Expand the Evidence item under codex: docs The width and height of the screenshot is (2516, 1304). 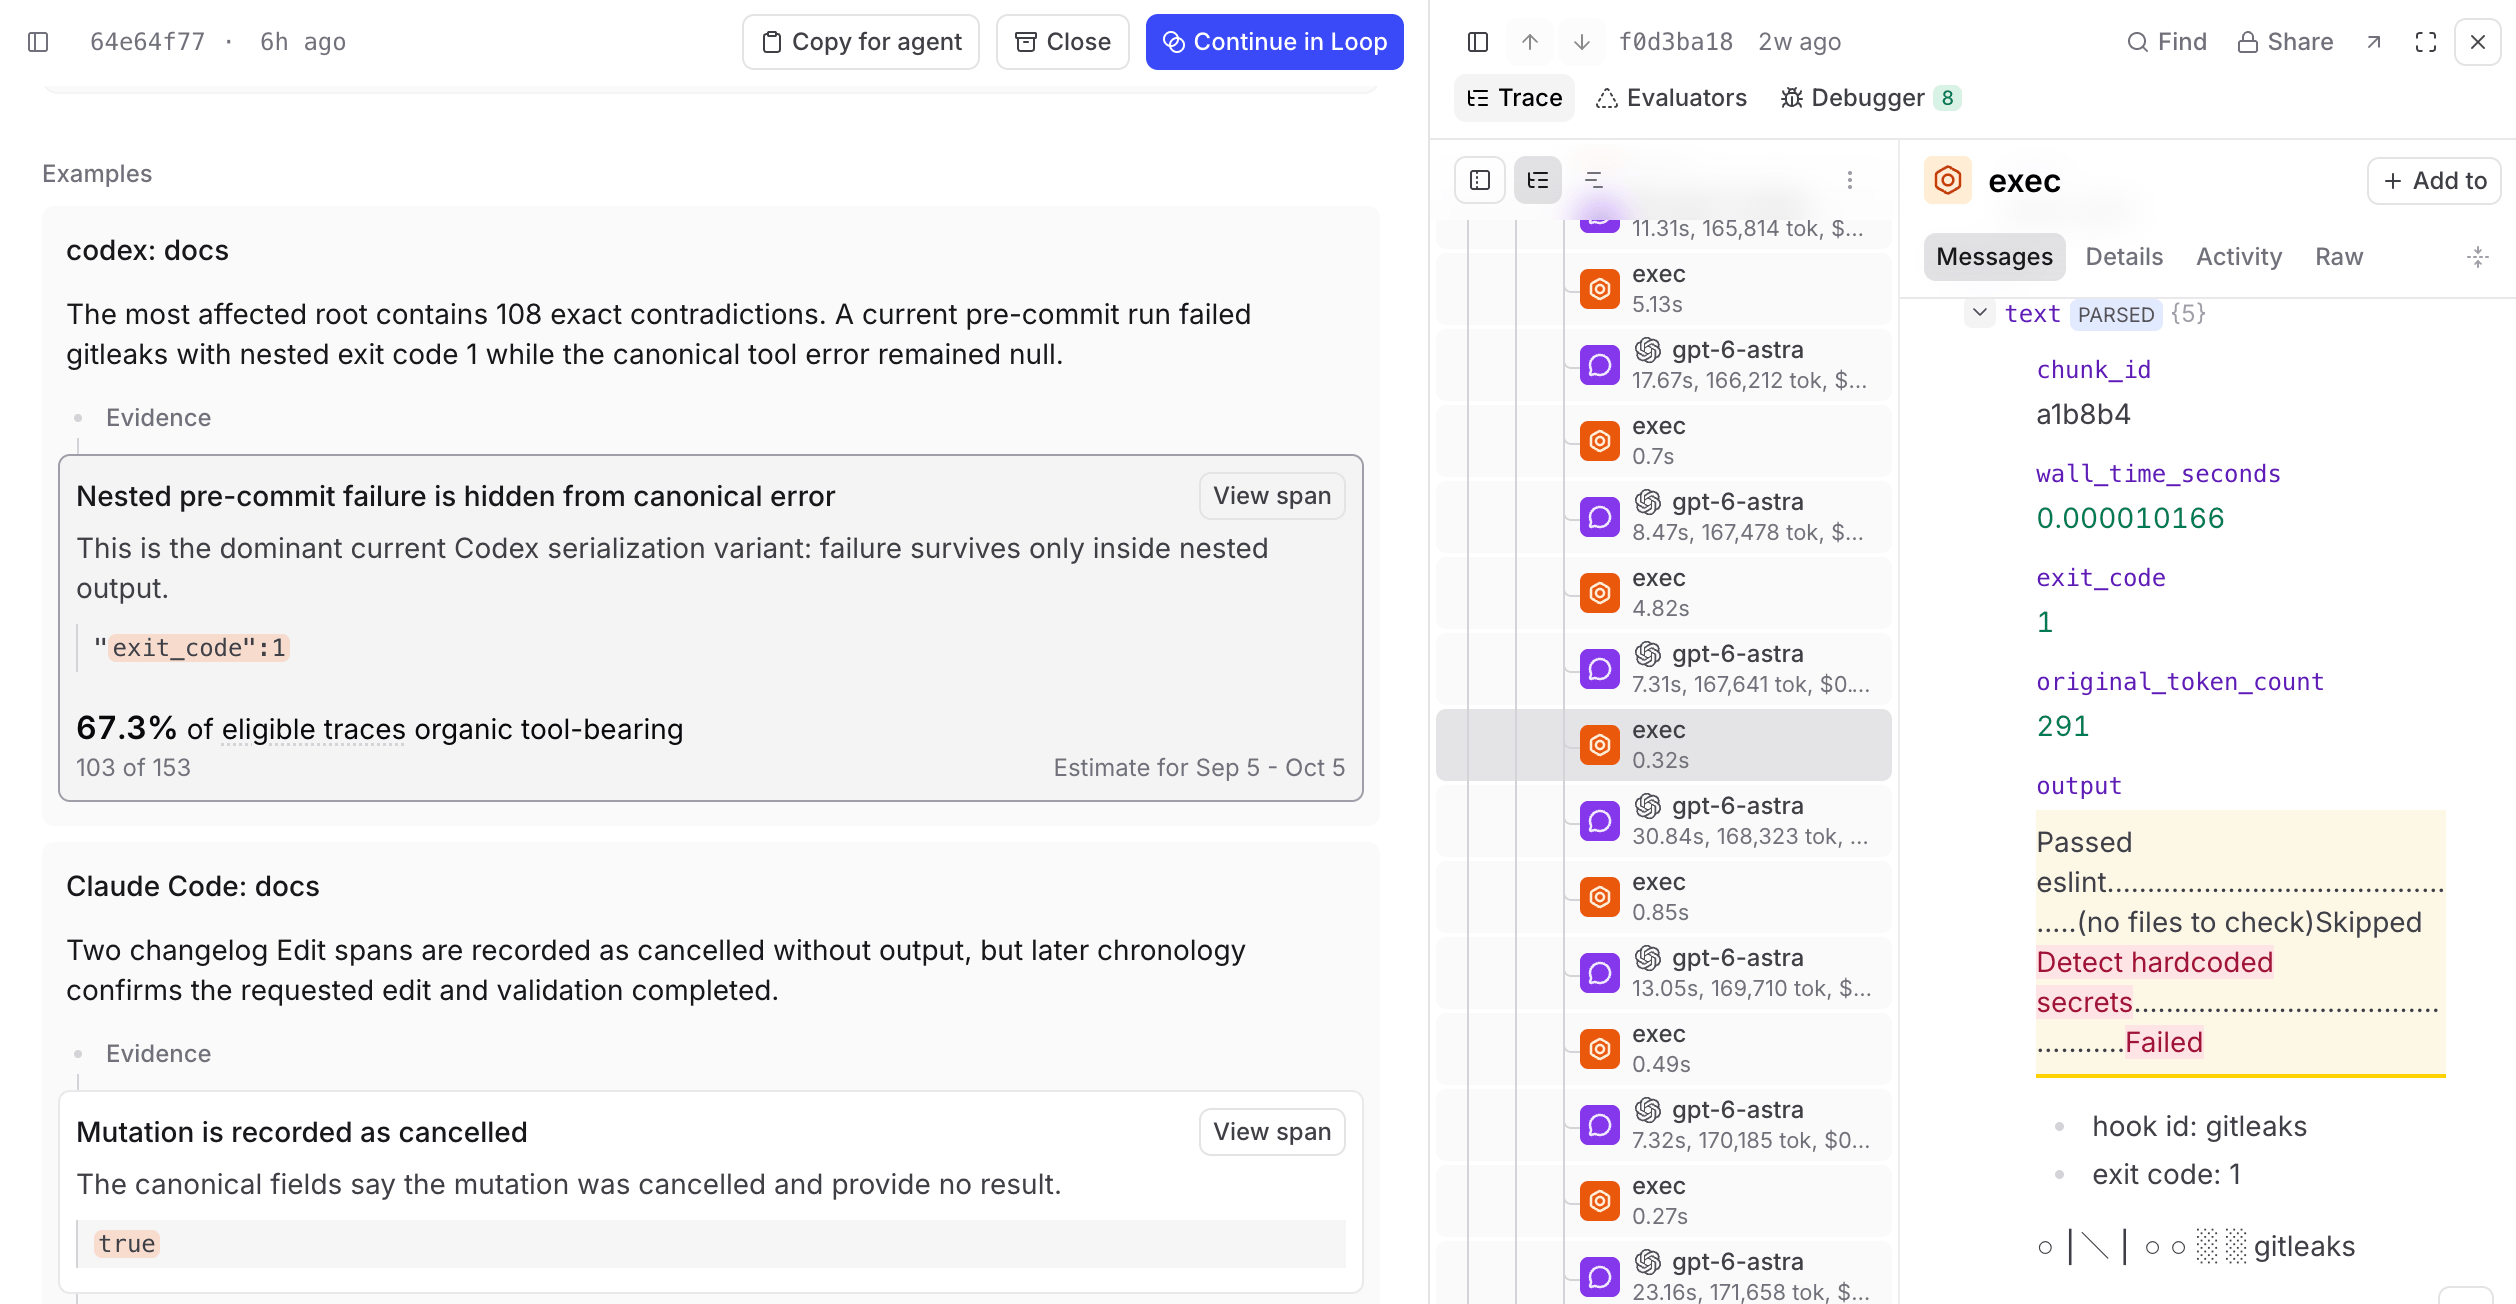point(158,418)
